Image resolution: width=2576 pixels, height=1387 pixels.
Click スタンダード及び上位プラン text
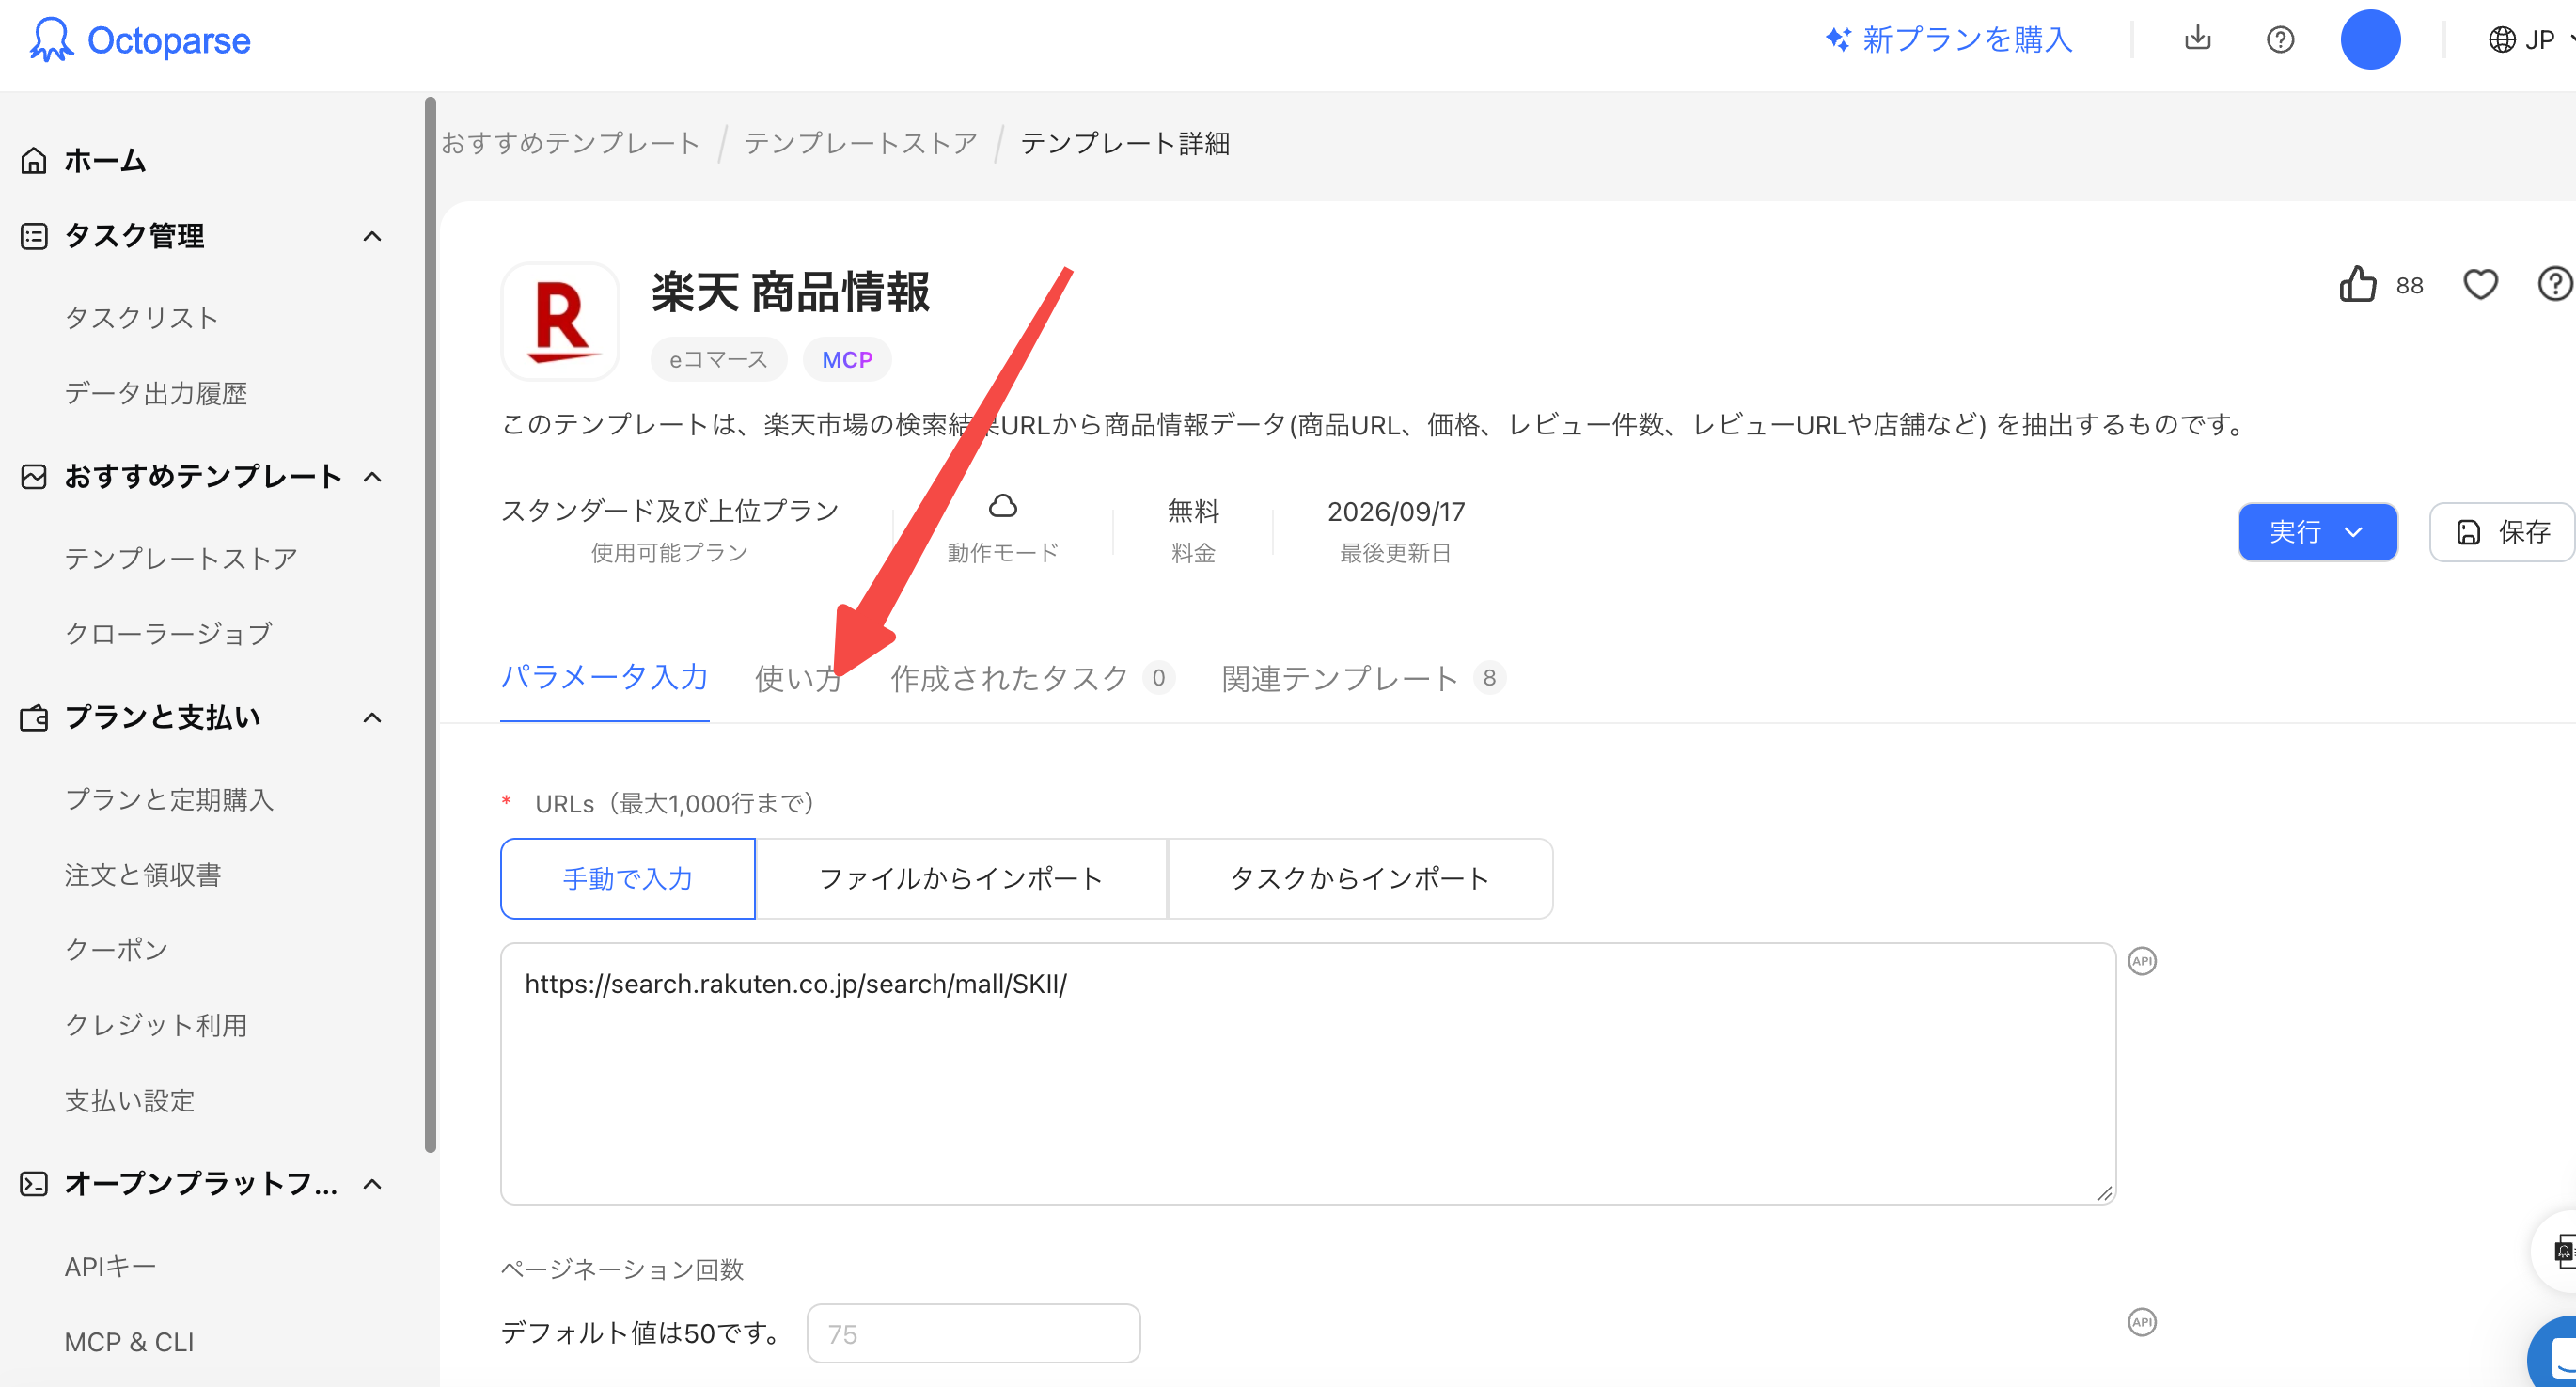click(x=669, y=511)
